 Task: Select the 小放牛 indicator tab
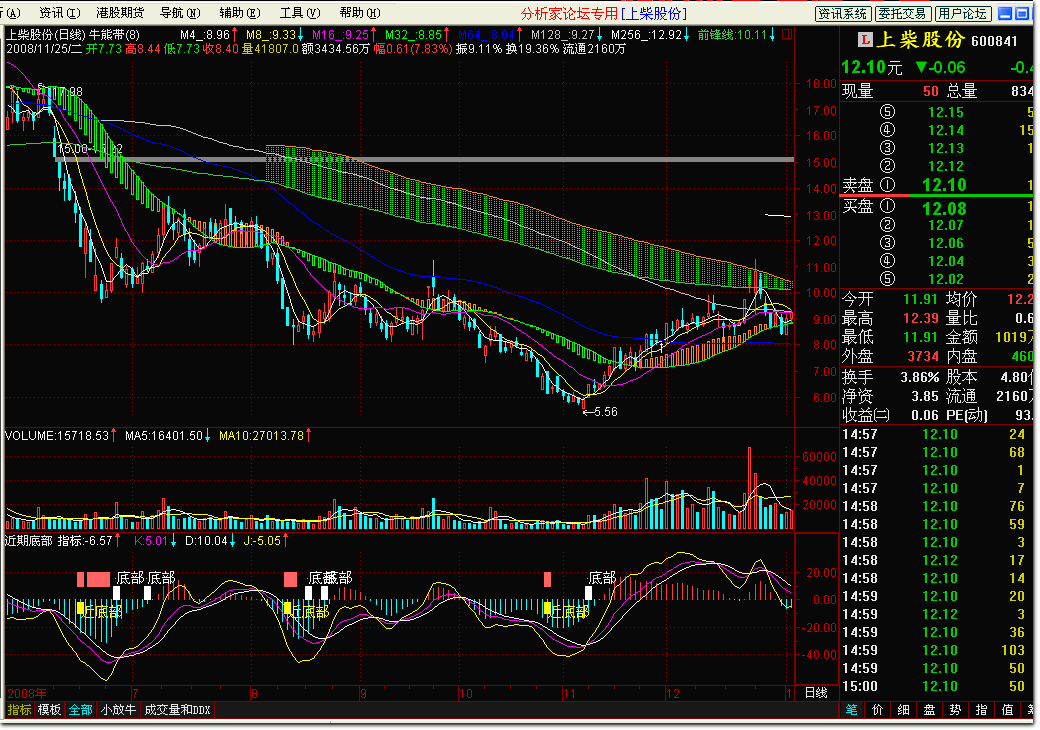(x=118, y=710)
